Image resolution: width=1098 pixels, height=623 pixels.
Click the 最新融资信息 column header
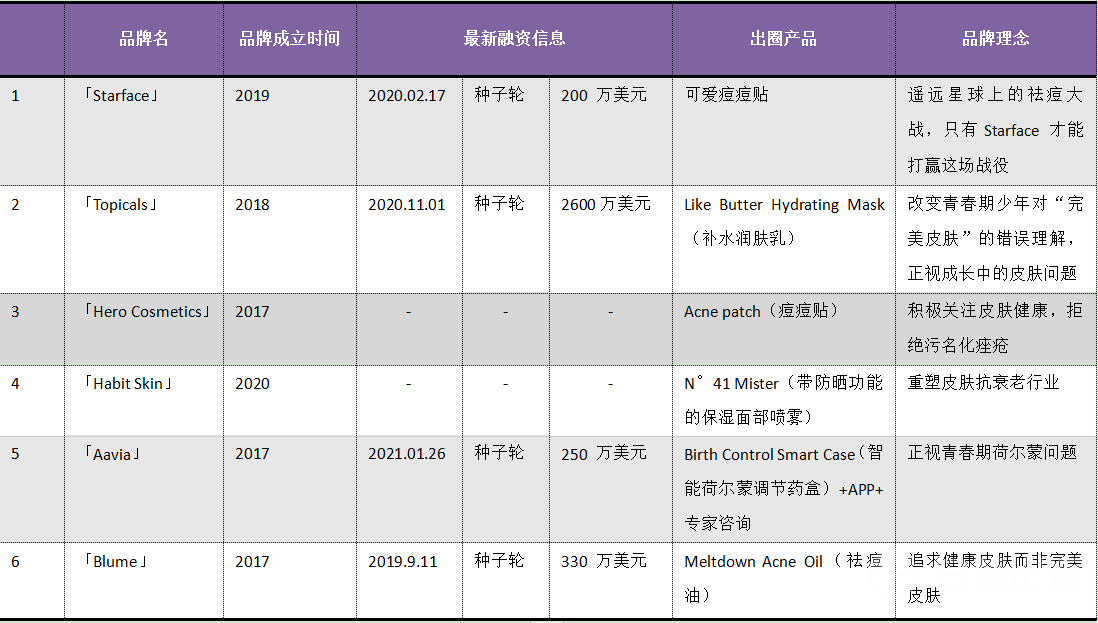[x=514, y=38]
